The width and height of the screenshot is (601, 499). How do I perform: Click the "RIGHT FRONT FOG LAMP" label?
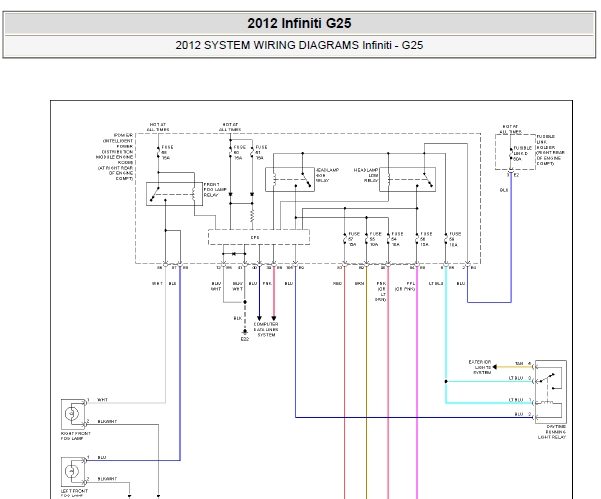(x=76, y=436)
